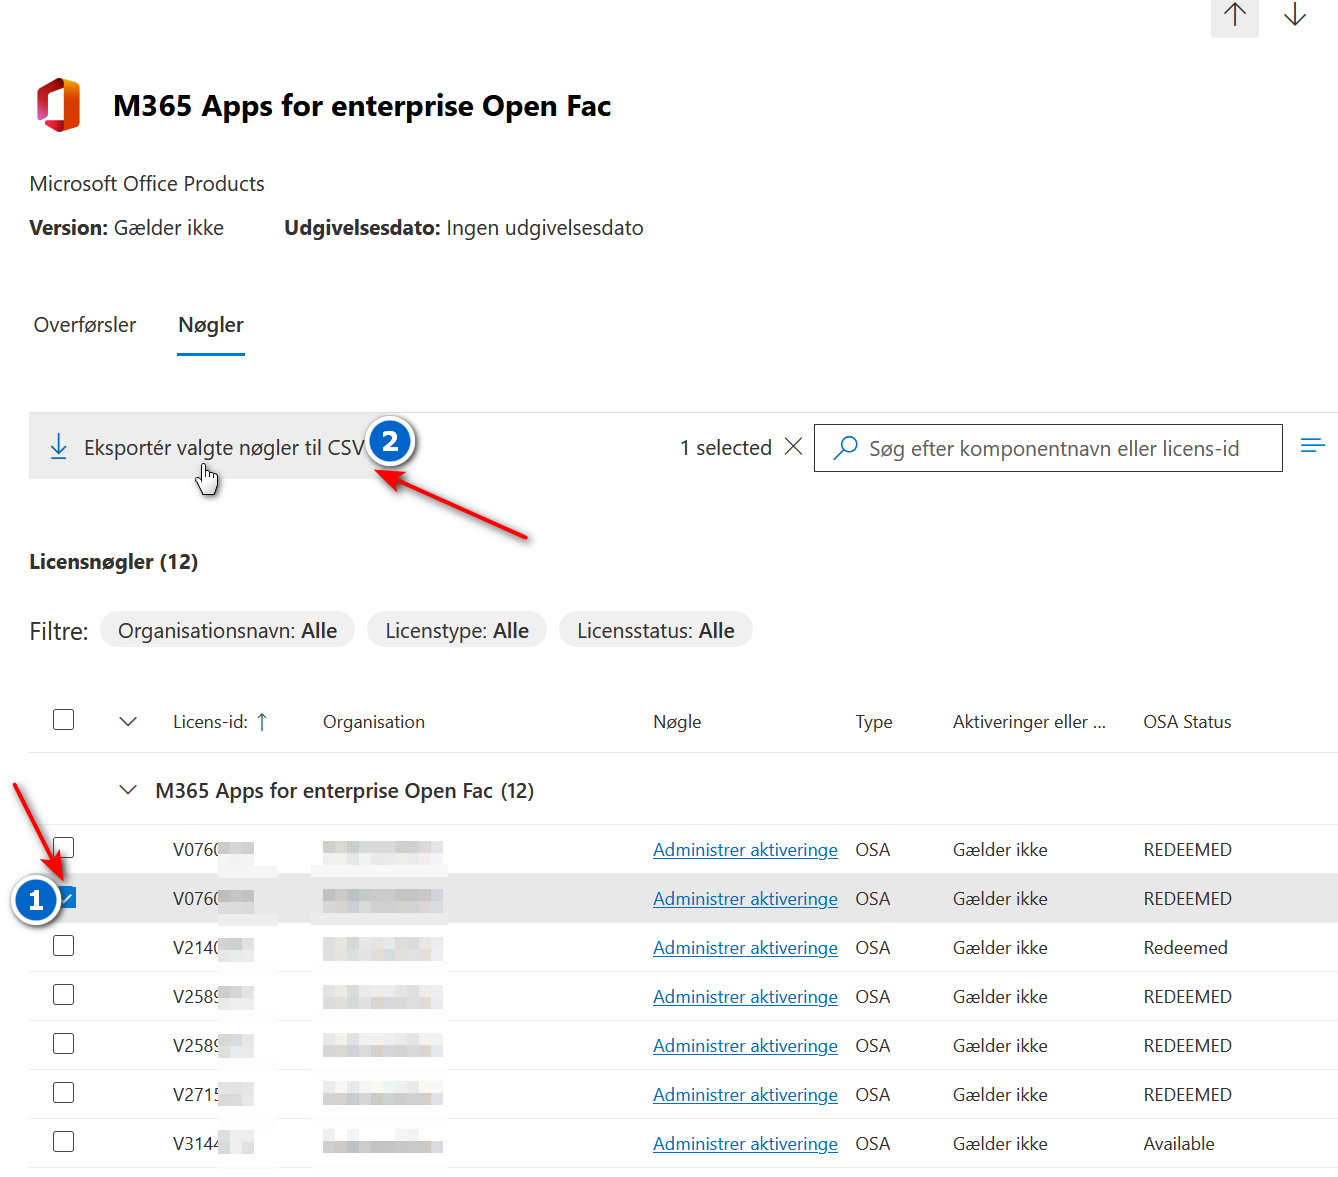Click the M365 Apps for enterprise Open Fac title
Image resolution: width=1338 pixels, height=1177 pixels.
362,106
